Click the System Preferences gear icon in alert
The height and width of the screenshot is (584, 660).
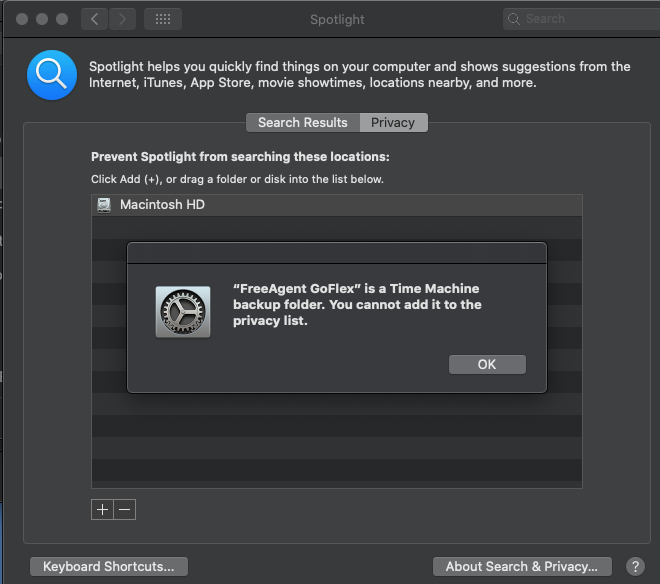pos(183,312)
